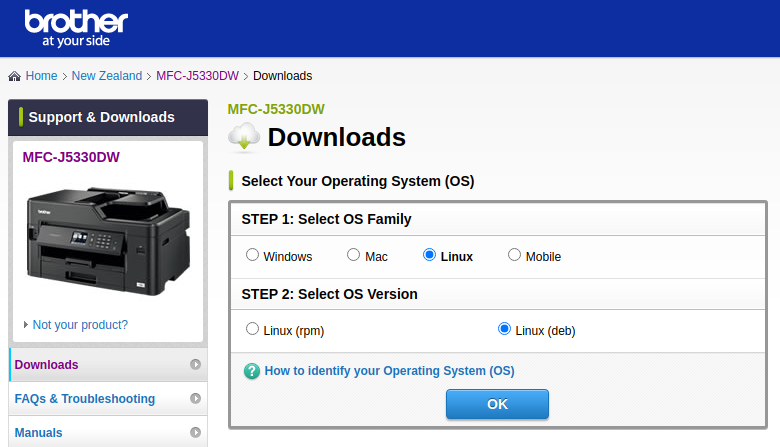Screen dimensions: 780x447
Task: Click the large 'Downloads' page title
Action: coord(337,137)
